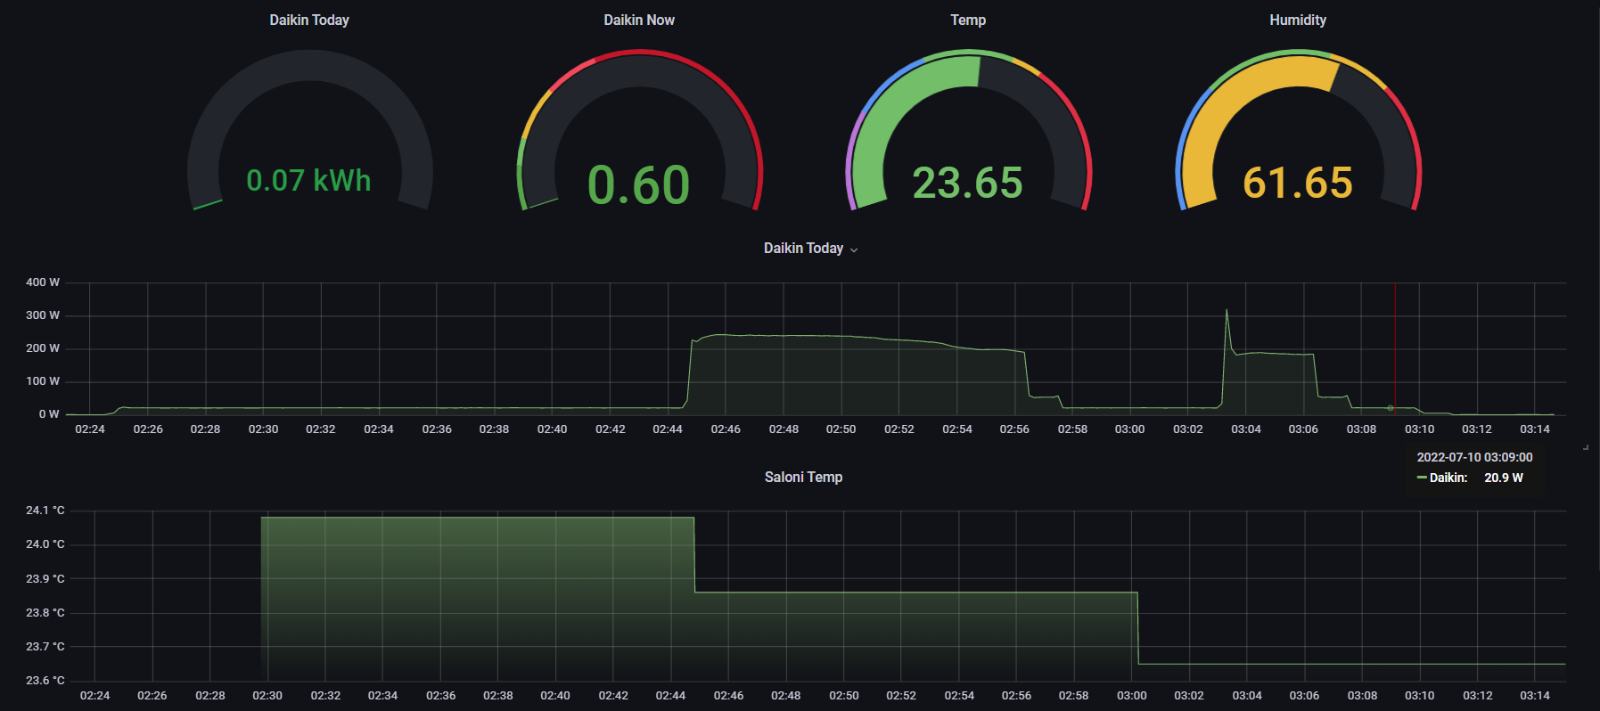Open the "Daikin Today" gauge panel title

pos(309,20)
